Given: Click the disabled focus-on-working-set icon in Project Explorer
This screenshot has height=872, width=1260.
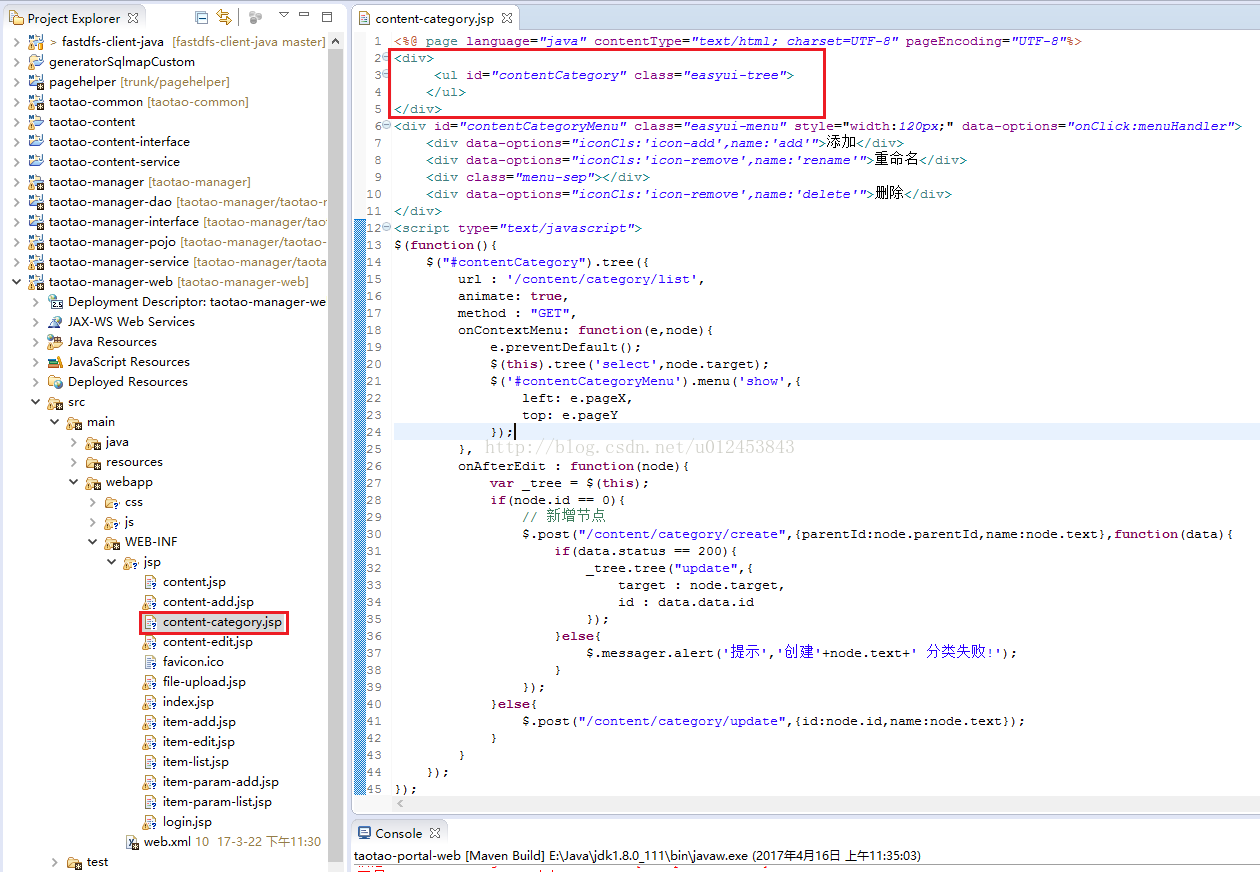Looking at the screenshot, I should click(x=255, y=17).
